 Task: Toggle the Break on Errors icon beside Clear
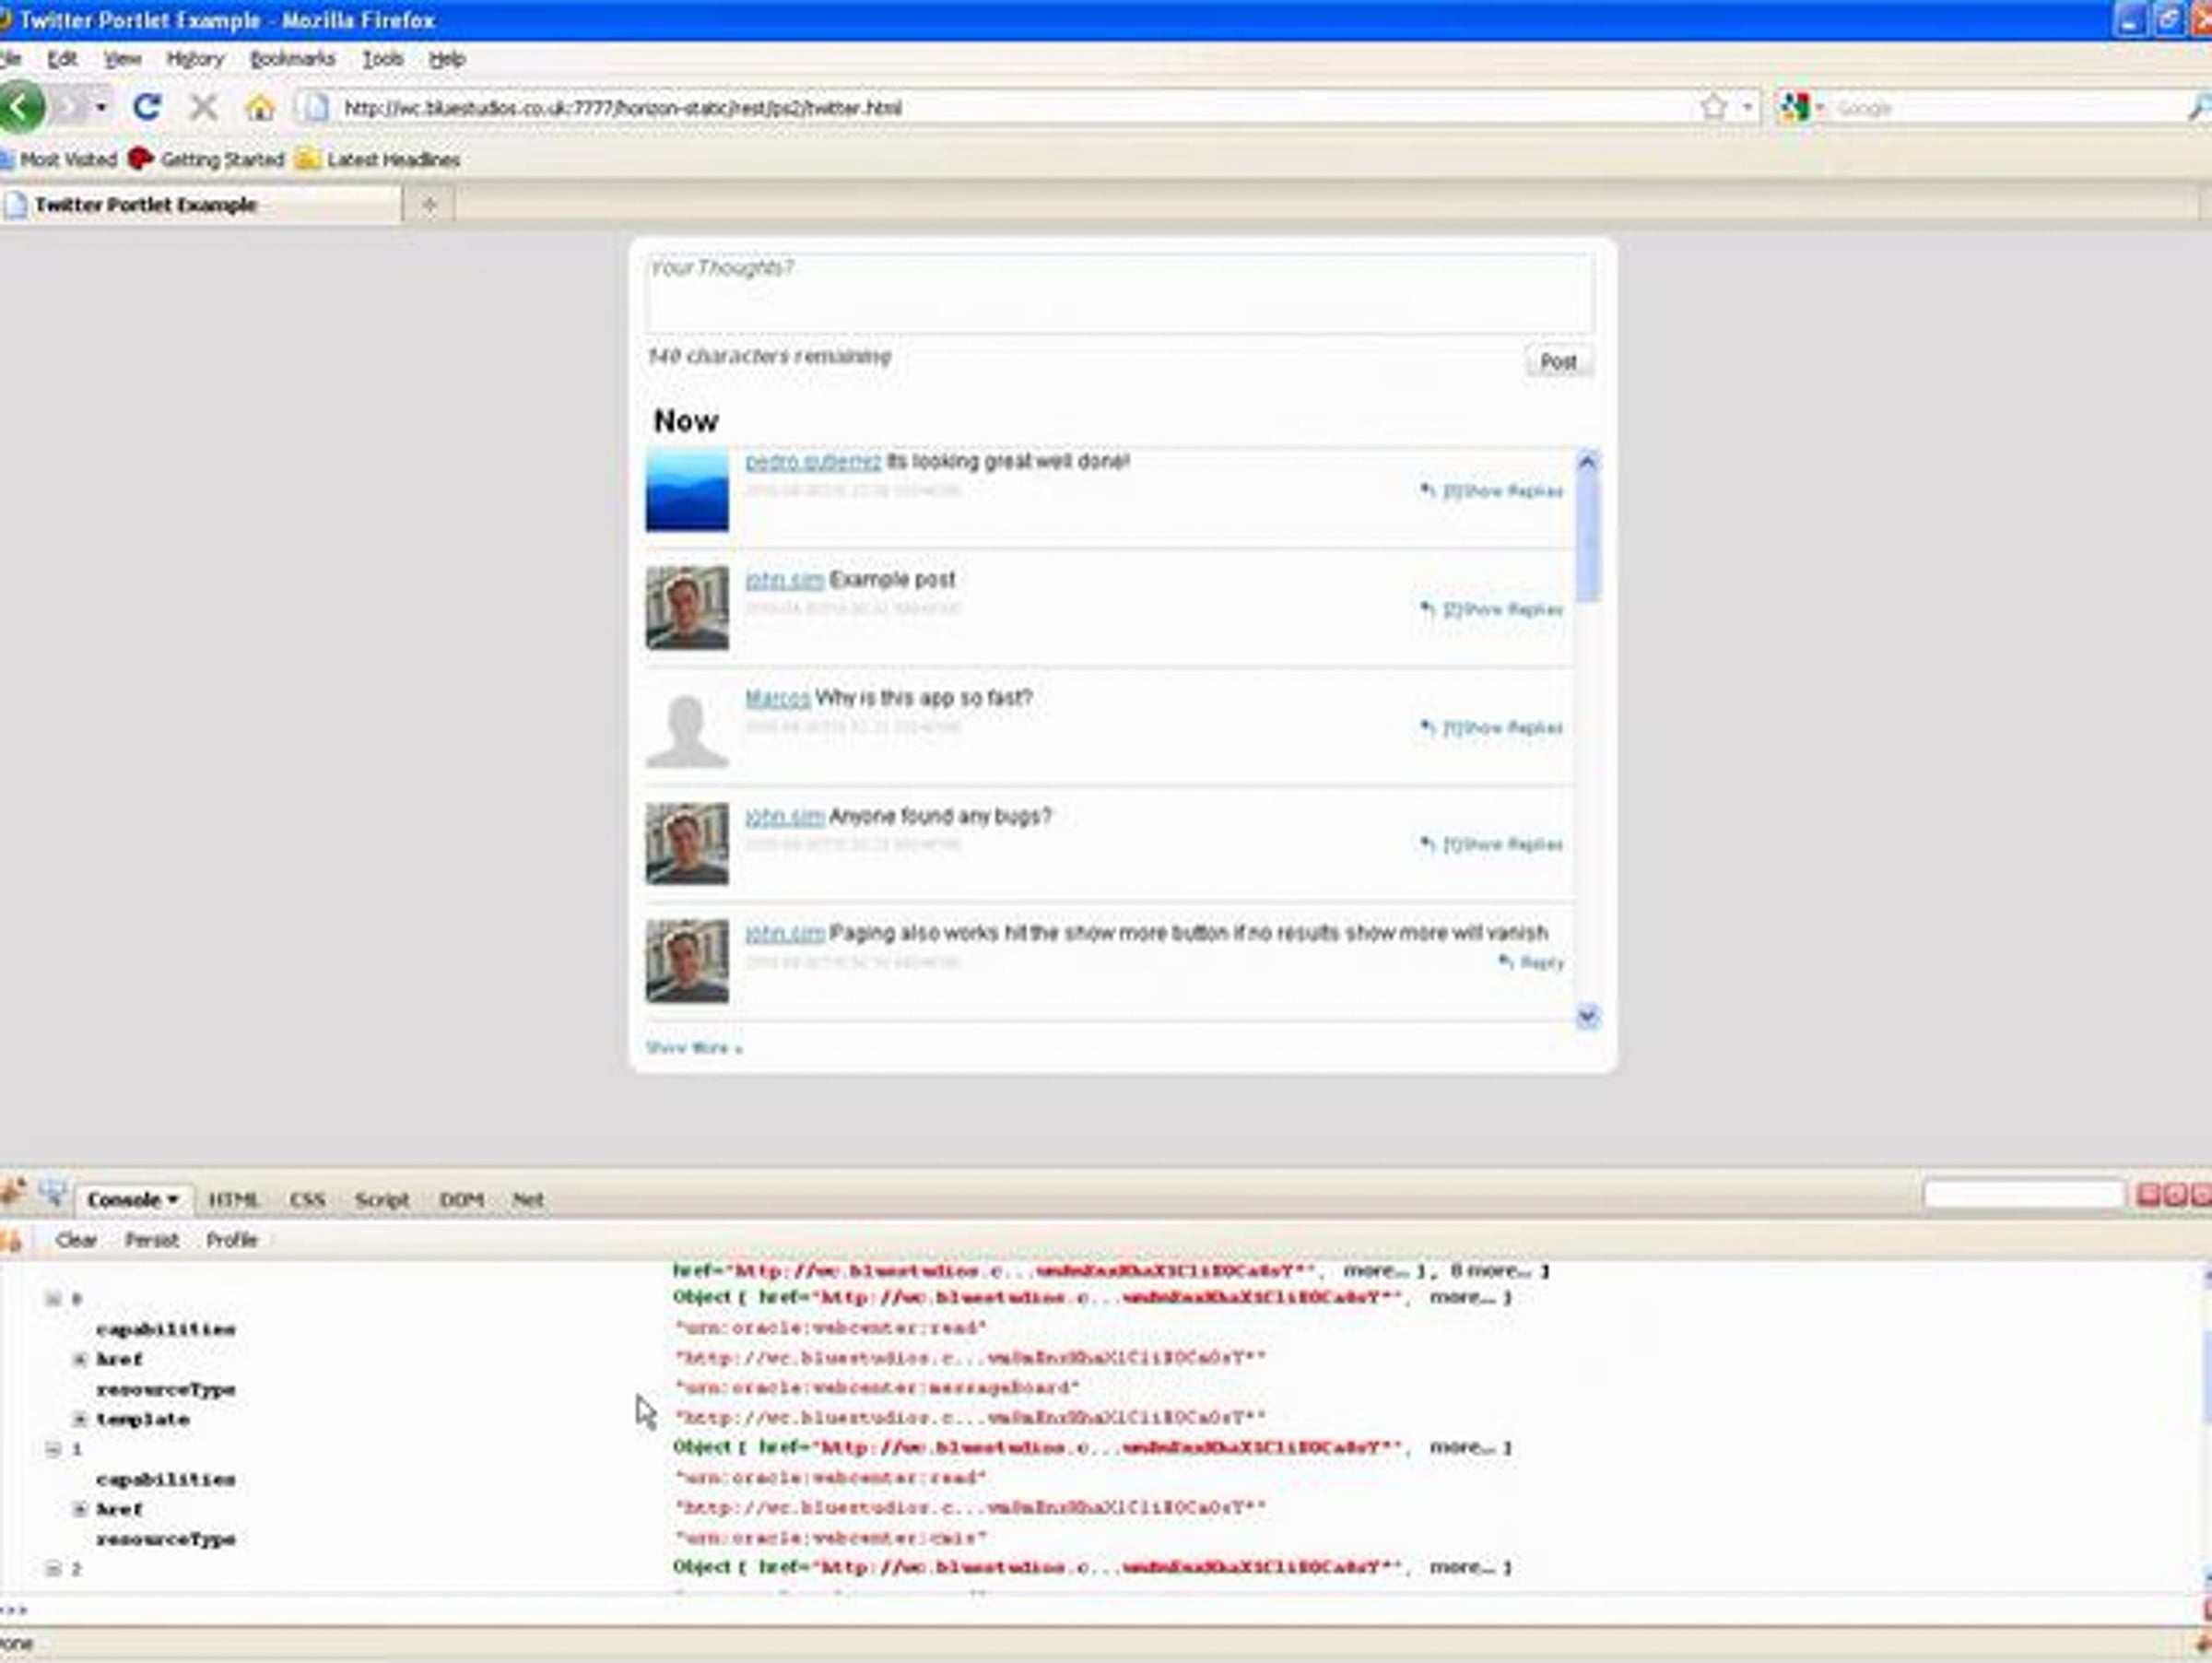[11, 1241]
